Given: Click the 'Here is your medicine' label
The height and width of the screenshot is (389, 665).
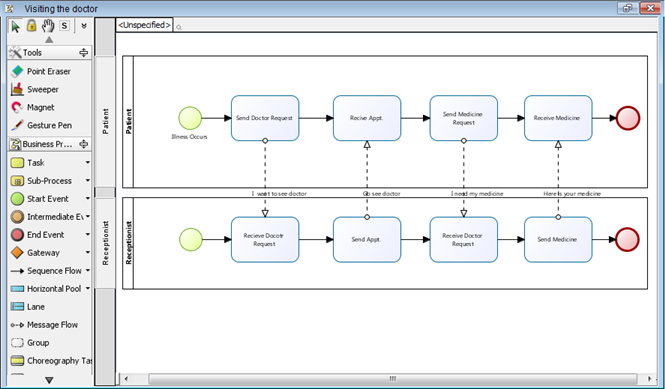Looking at the screenshot, I should coord(572,193).
